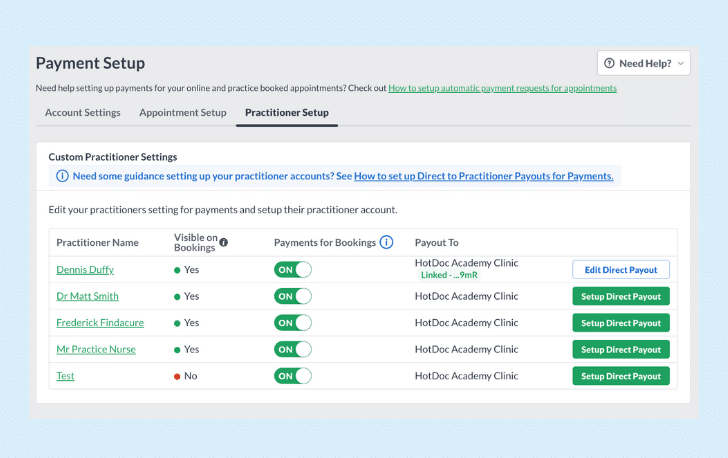
Task: Expand the Need Help dropdown chevron
Action: [681, 64]
